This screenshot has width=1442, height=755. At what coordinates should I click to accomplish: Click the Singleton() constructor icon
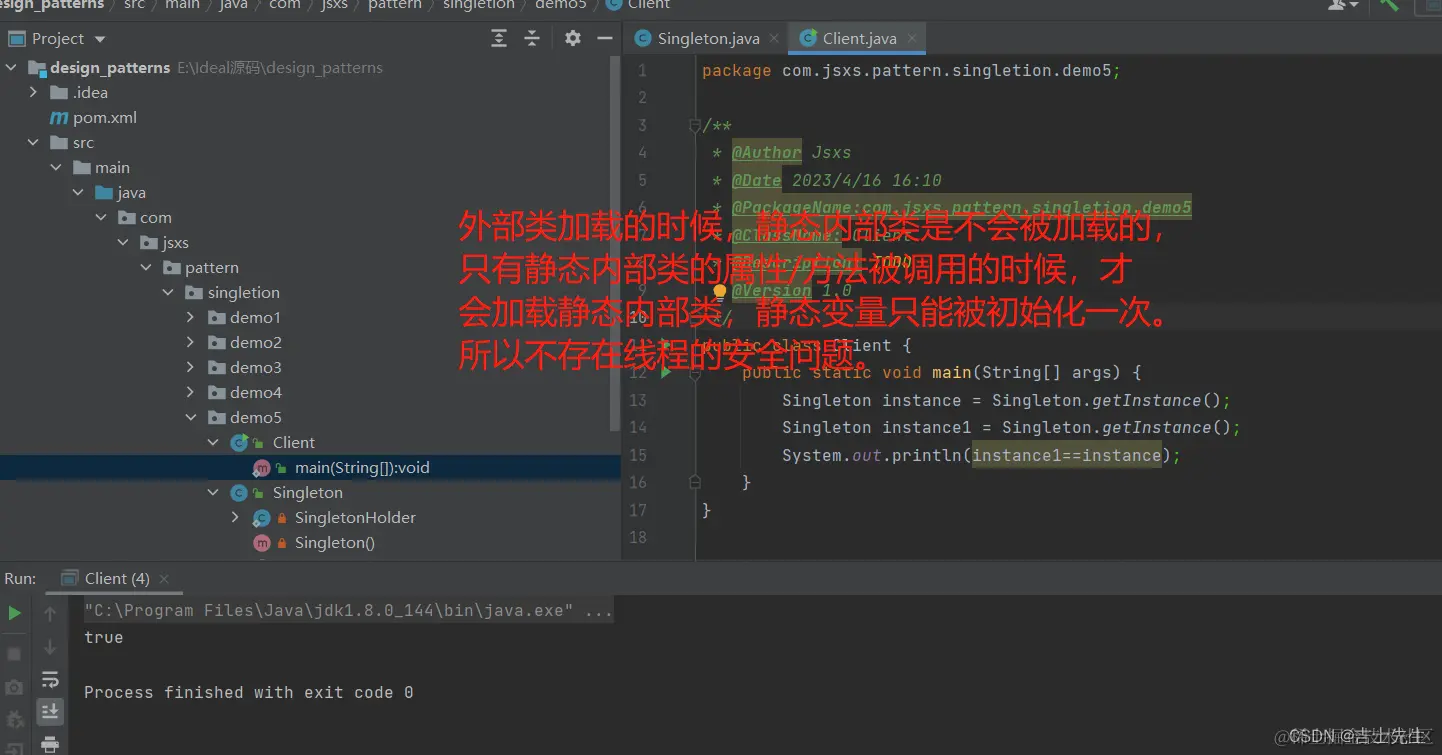pos(262,542)
